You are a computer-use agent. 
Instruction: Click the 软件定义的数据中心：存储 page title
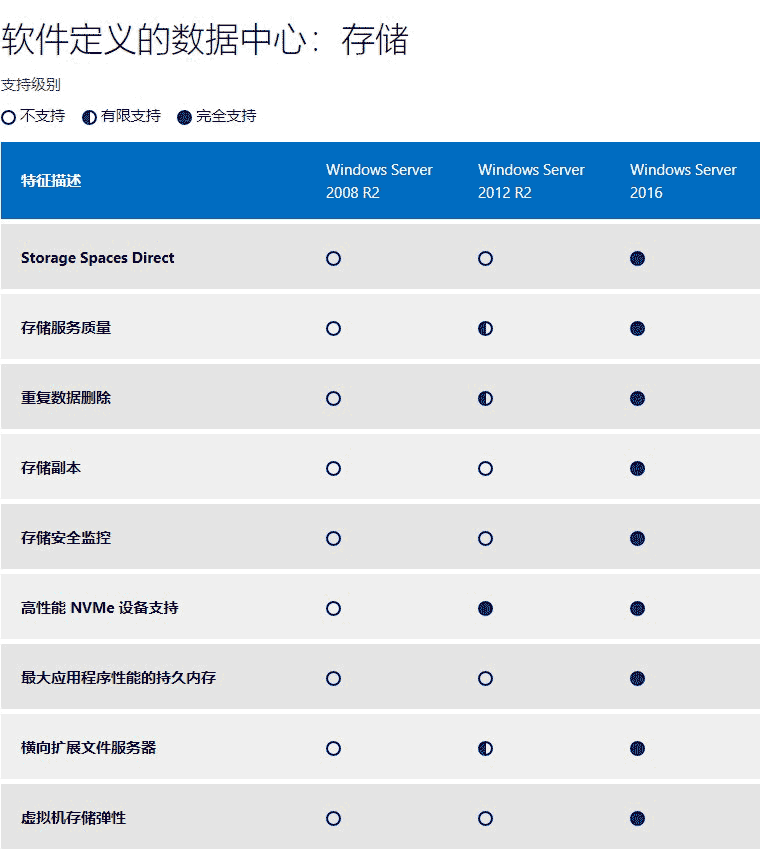(x=205, y=40)
